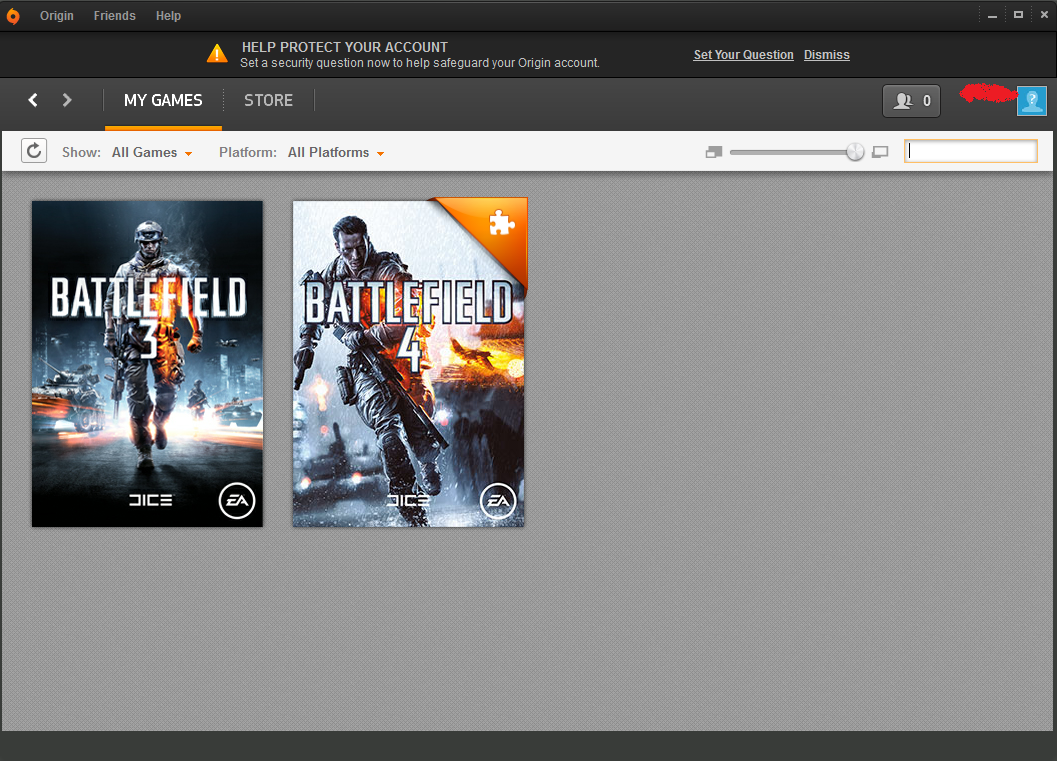This screenshot has height=761, width=1057.
Task: Go back with the left arrow
Action: [33, 100]
